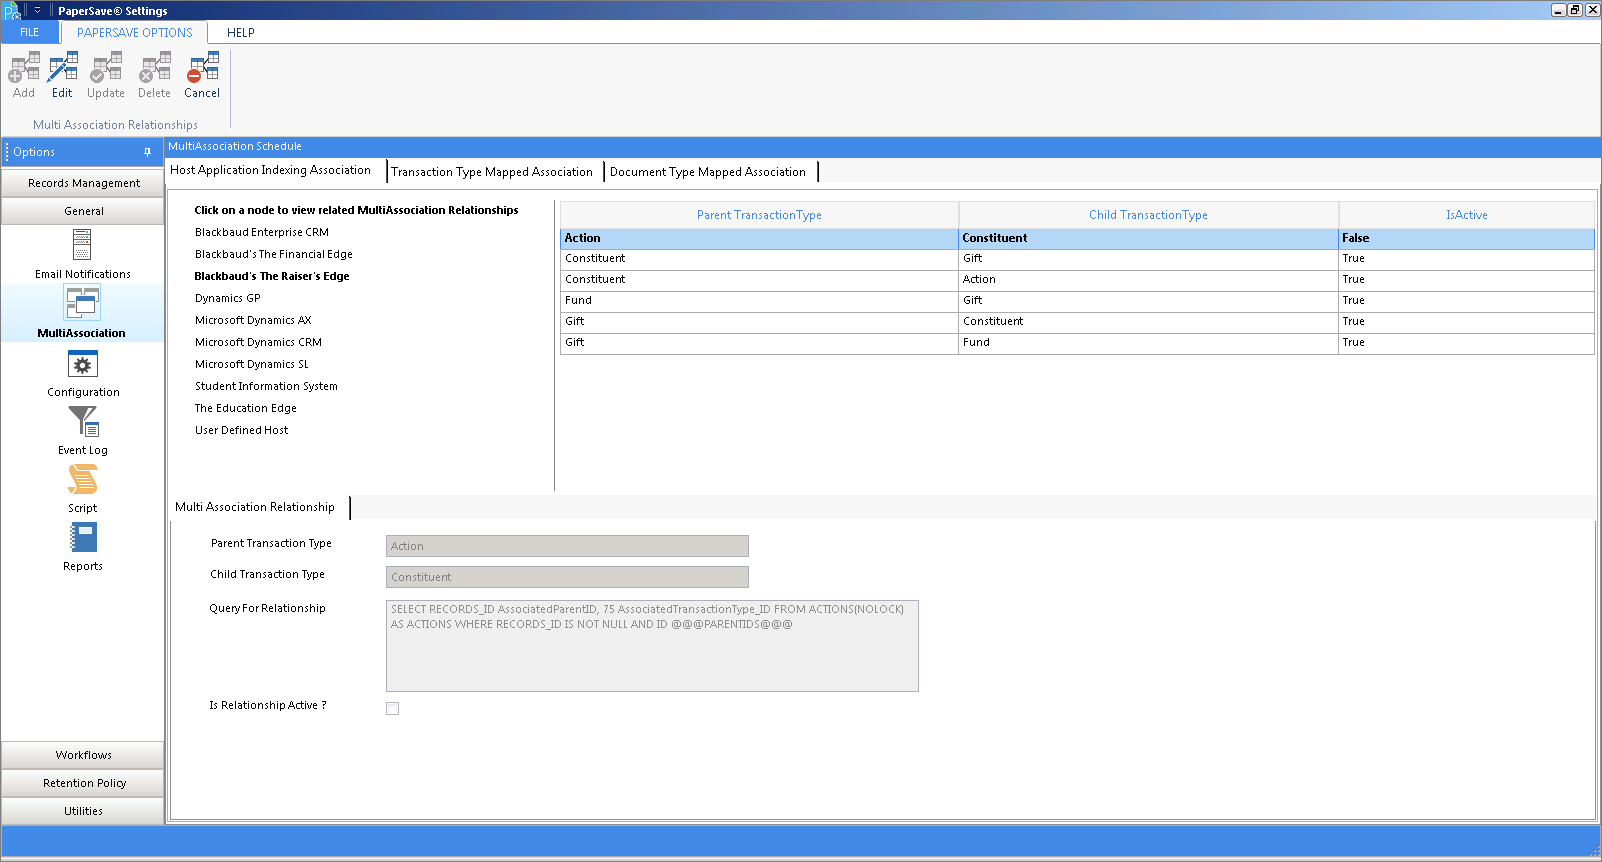Minimize the PaperSave Settings window
The width and height of the screenshot is (1602, 862).
[x=1558, y=10]
